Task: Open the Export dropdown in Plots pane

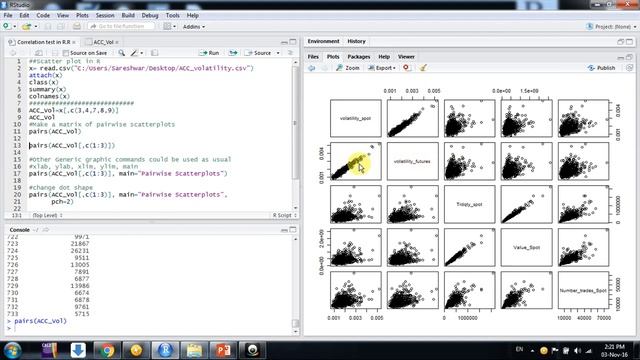Action: point(382,68)
